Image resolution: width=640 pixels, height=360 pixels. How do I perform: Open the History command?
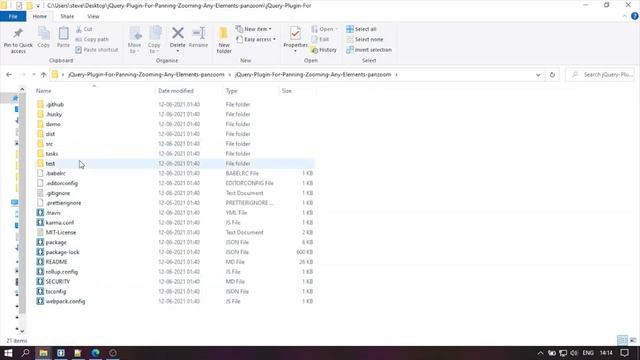(324, 50)
